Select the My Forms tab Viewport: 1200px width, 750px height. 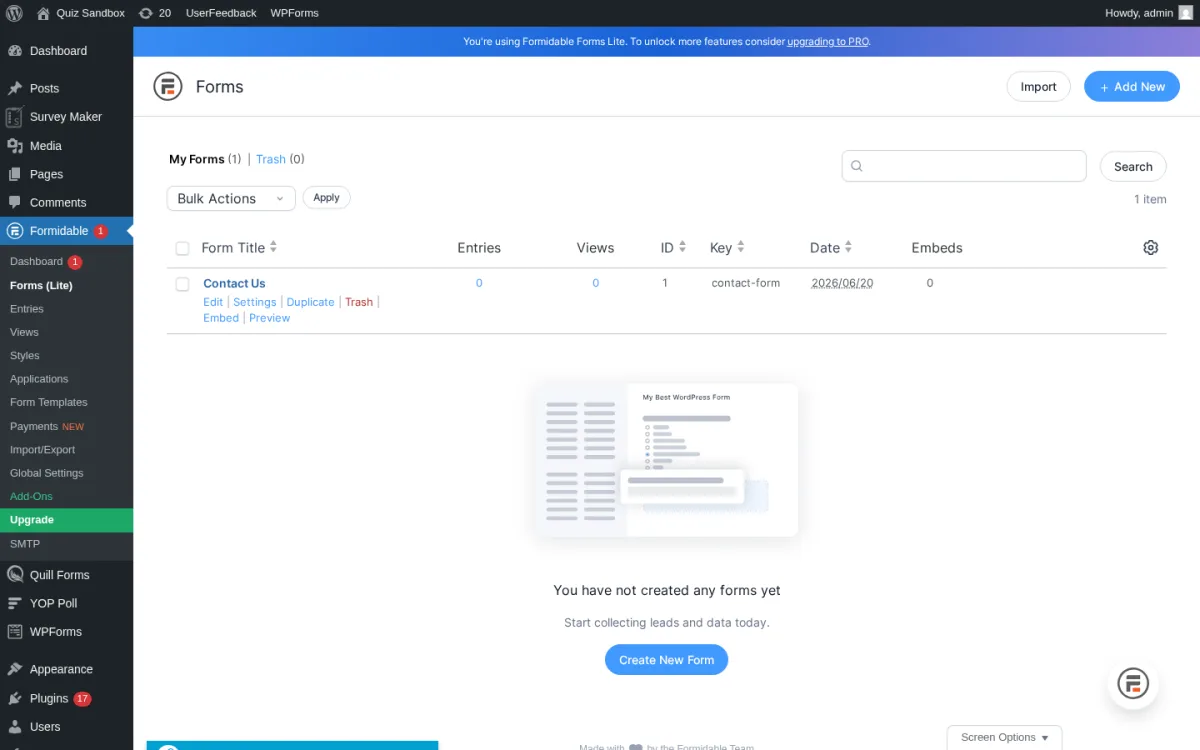pyautogui.click(x=197, y=159)
